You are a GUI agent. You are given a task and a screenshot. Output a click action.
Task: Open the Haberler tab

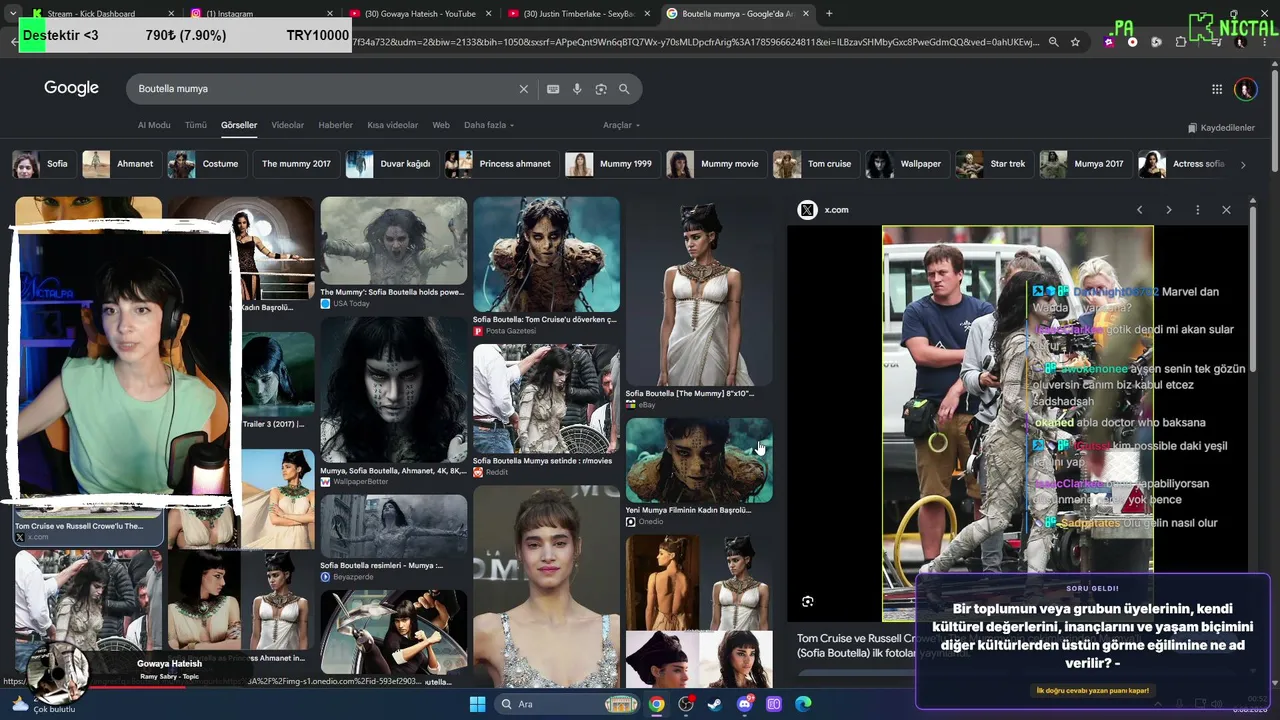[x=335, y=125]
